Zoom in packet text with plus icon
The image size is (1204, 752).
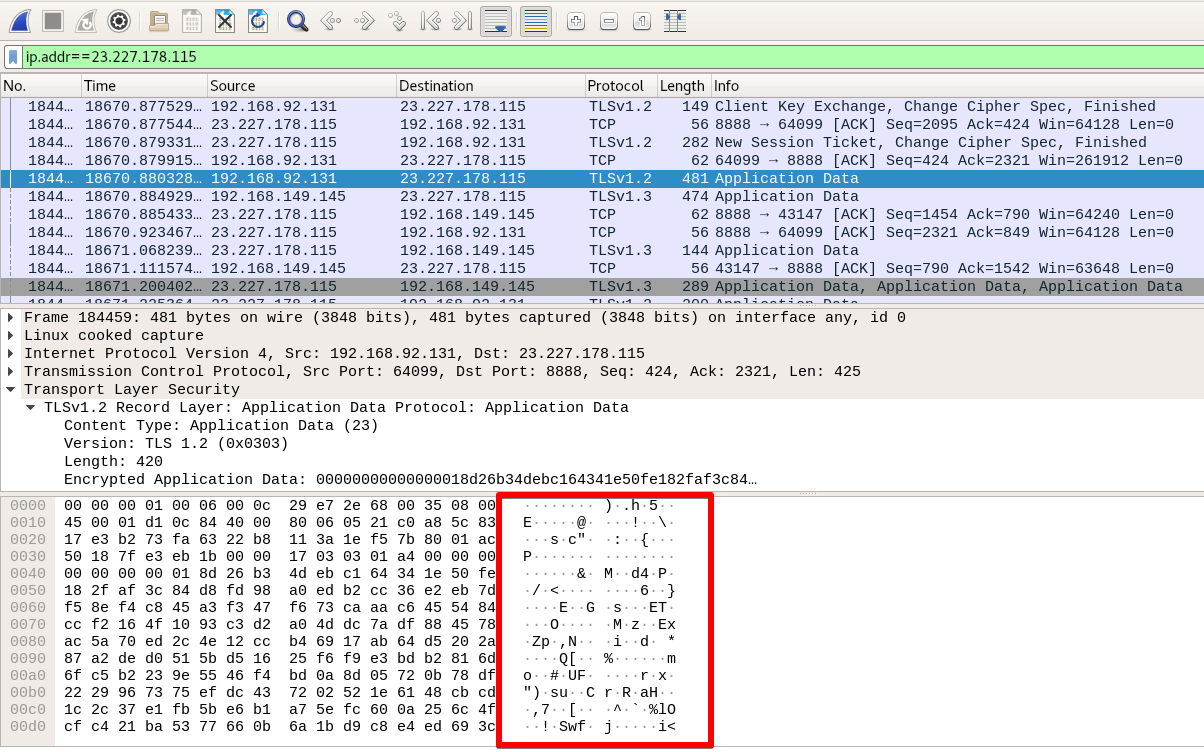576,20
